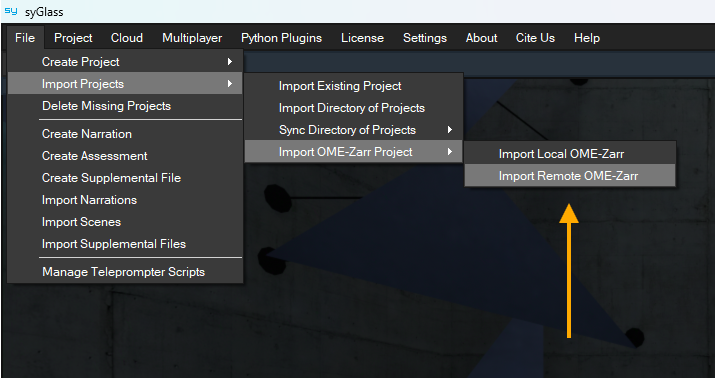Expand Import OME-Zarr Project submenu

click(x=354, y=152)
